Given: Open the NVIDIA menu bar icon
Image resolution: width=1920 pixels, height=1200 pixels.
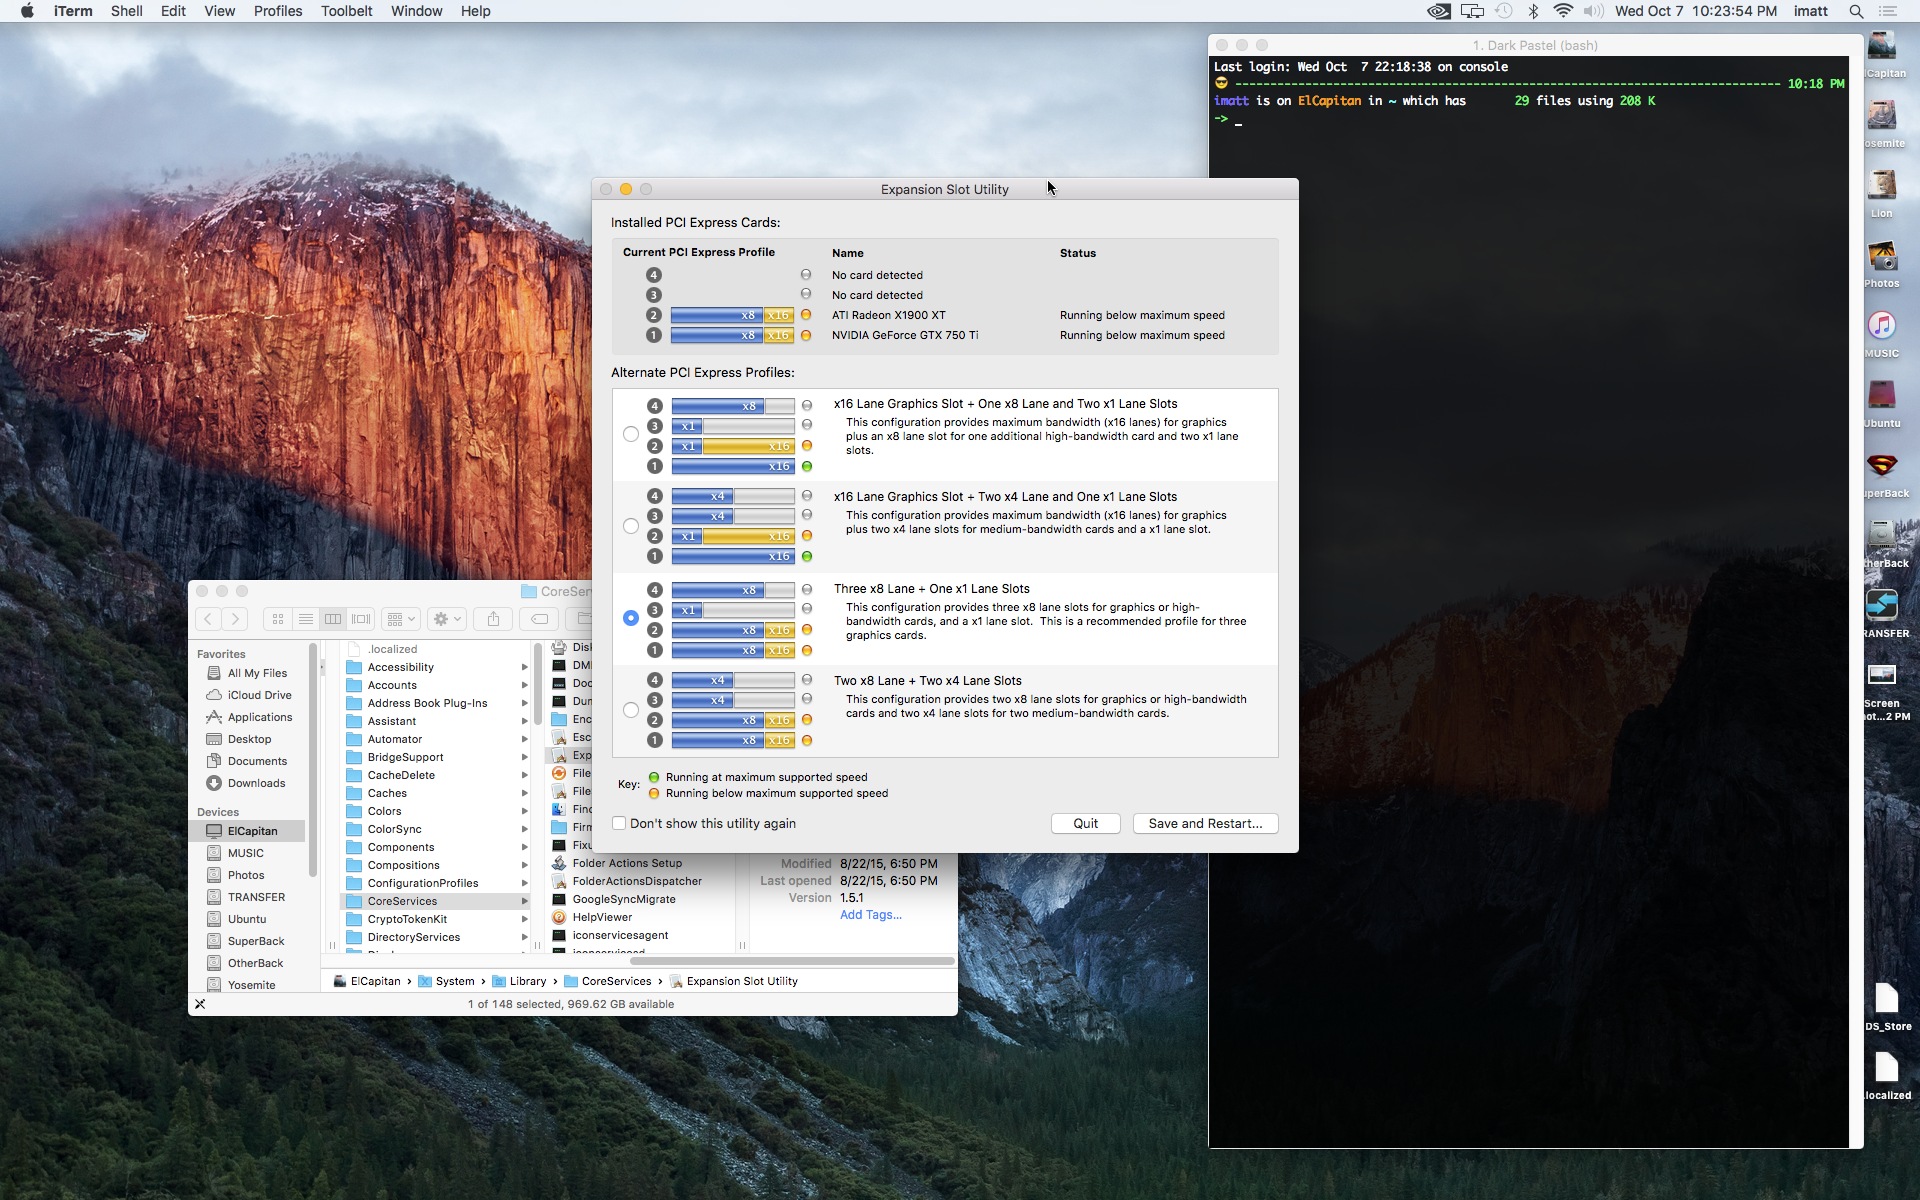Looking at the screenshot, I should coord(1439,11).
